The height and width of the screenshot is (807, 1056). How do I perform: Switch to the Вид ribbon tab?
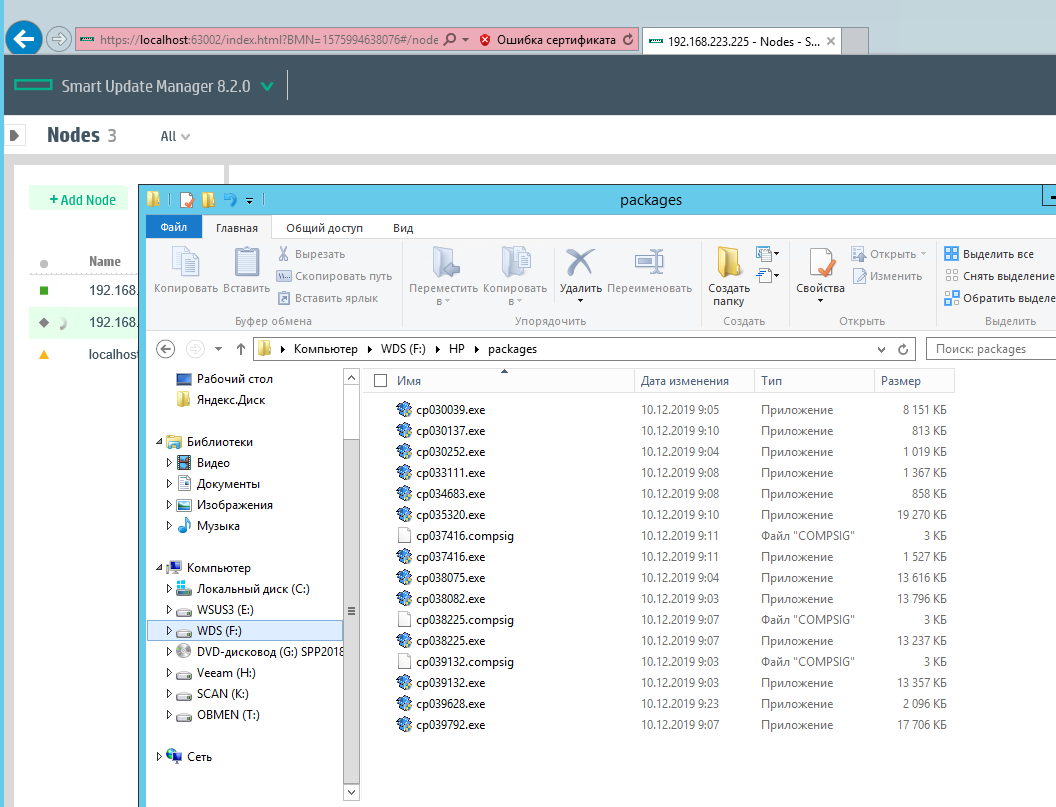403,228
